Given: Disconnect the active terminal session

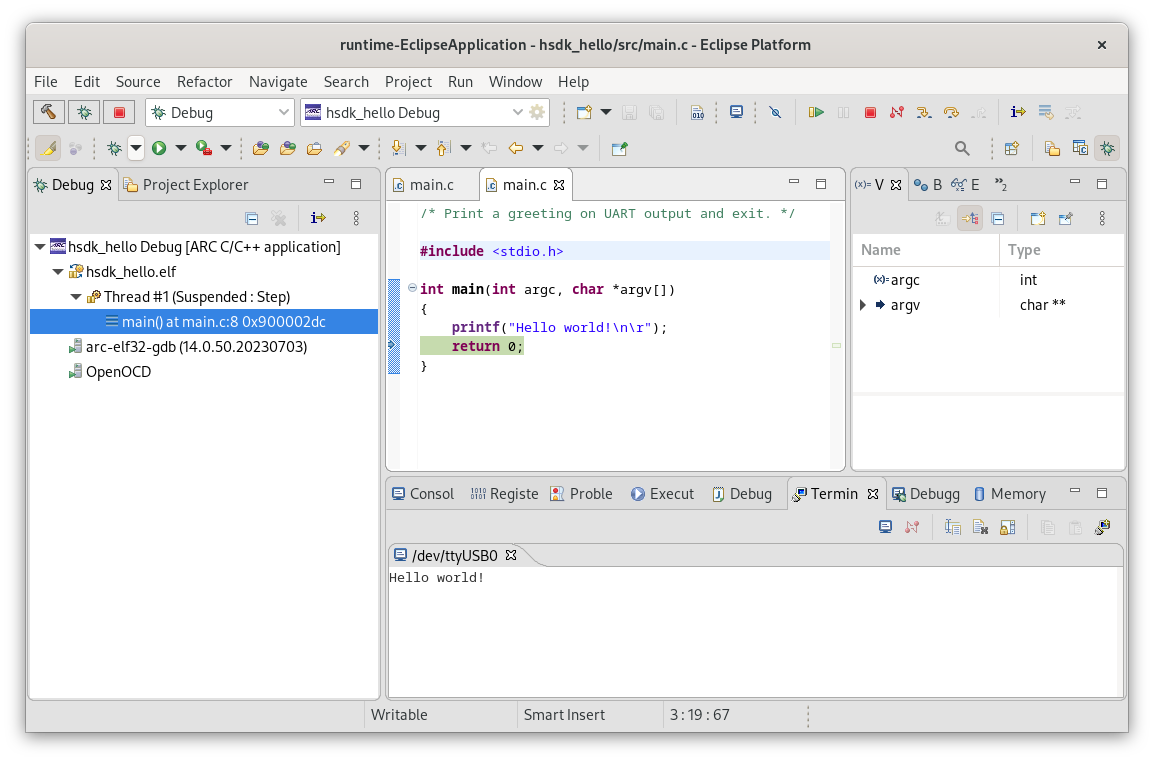Looking at the screenshot, I should (912, 527).
